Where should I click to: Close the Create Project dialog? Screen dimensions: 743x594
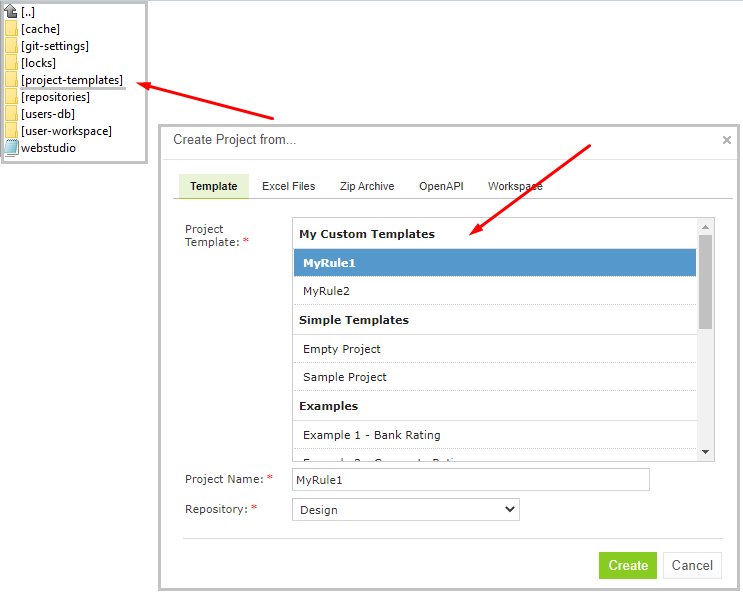pyautogui.click(x=727, y=140)
